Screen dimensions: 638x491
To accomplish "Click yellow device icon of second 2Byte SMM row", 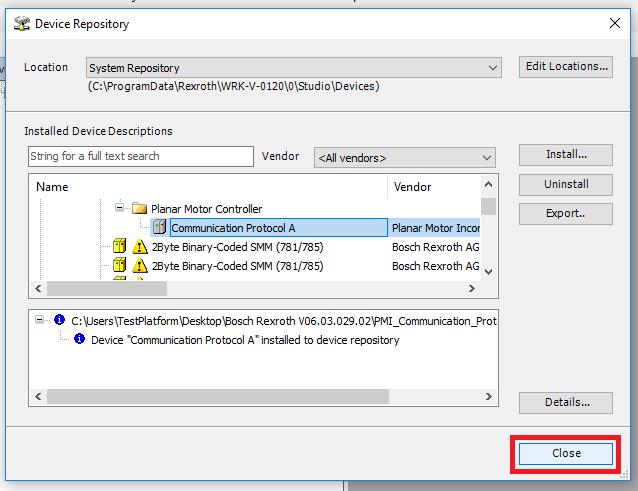I will (120, 266).
